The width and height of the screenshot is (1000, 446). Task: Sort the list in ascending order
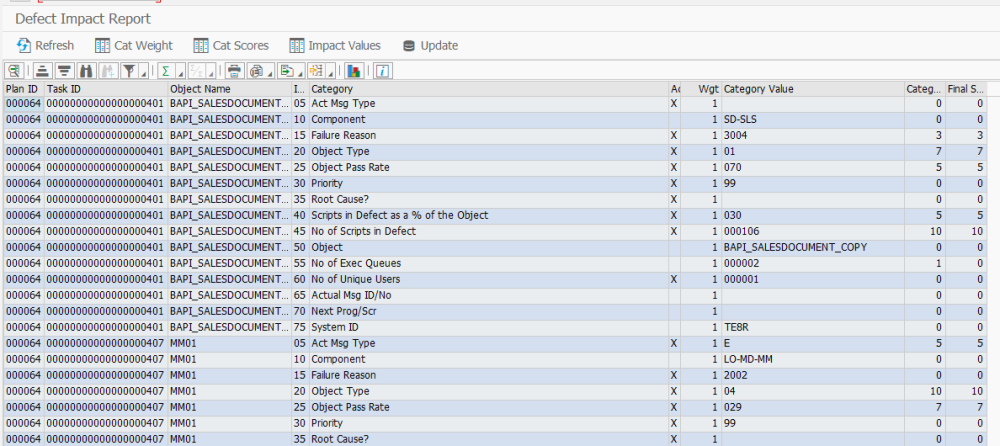(42, 71)
